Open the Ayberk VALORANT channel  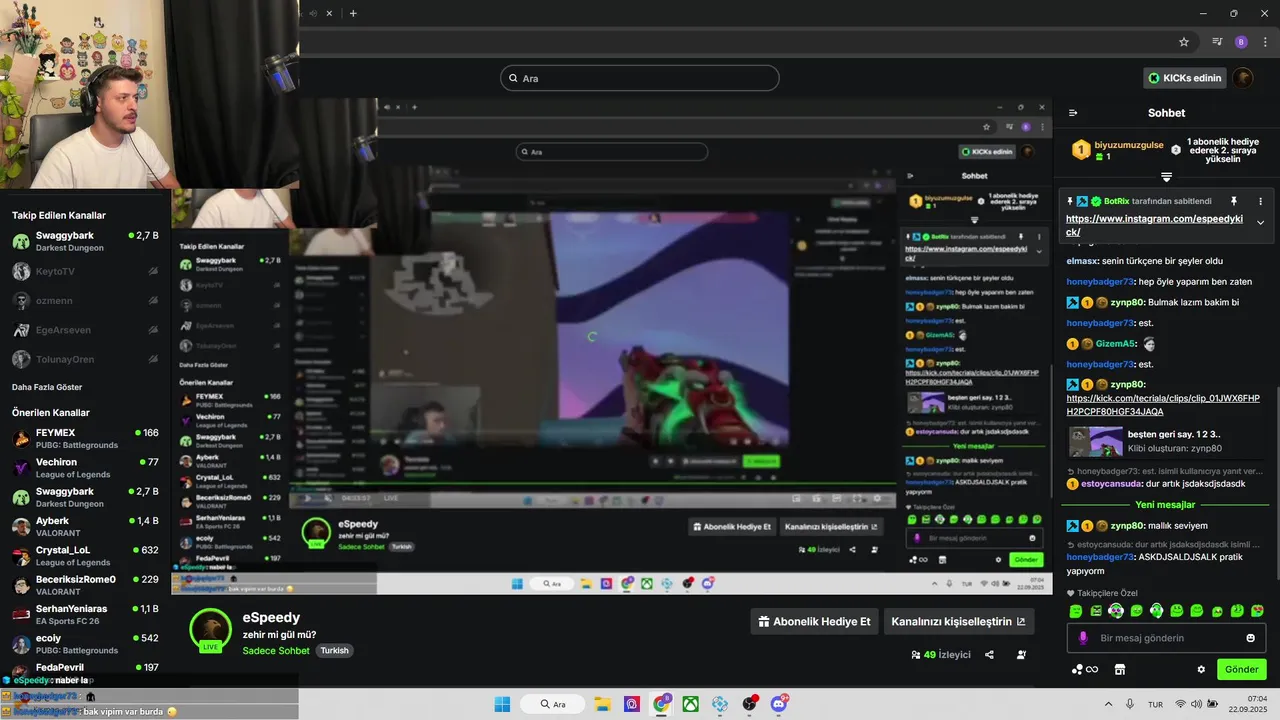pos(85,526)
